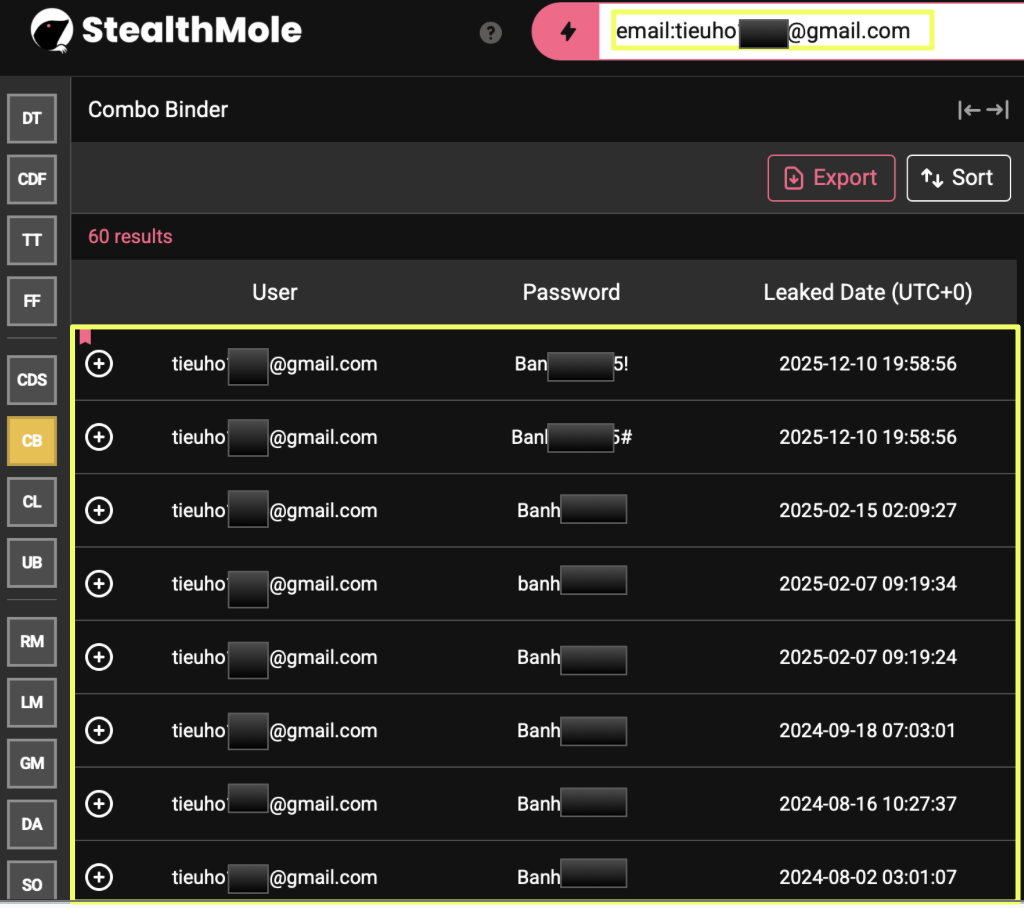
Task: Toggle panel width with the arrows icon
Action: 983,110
